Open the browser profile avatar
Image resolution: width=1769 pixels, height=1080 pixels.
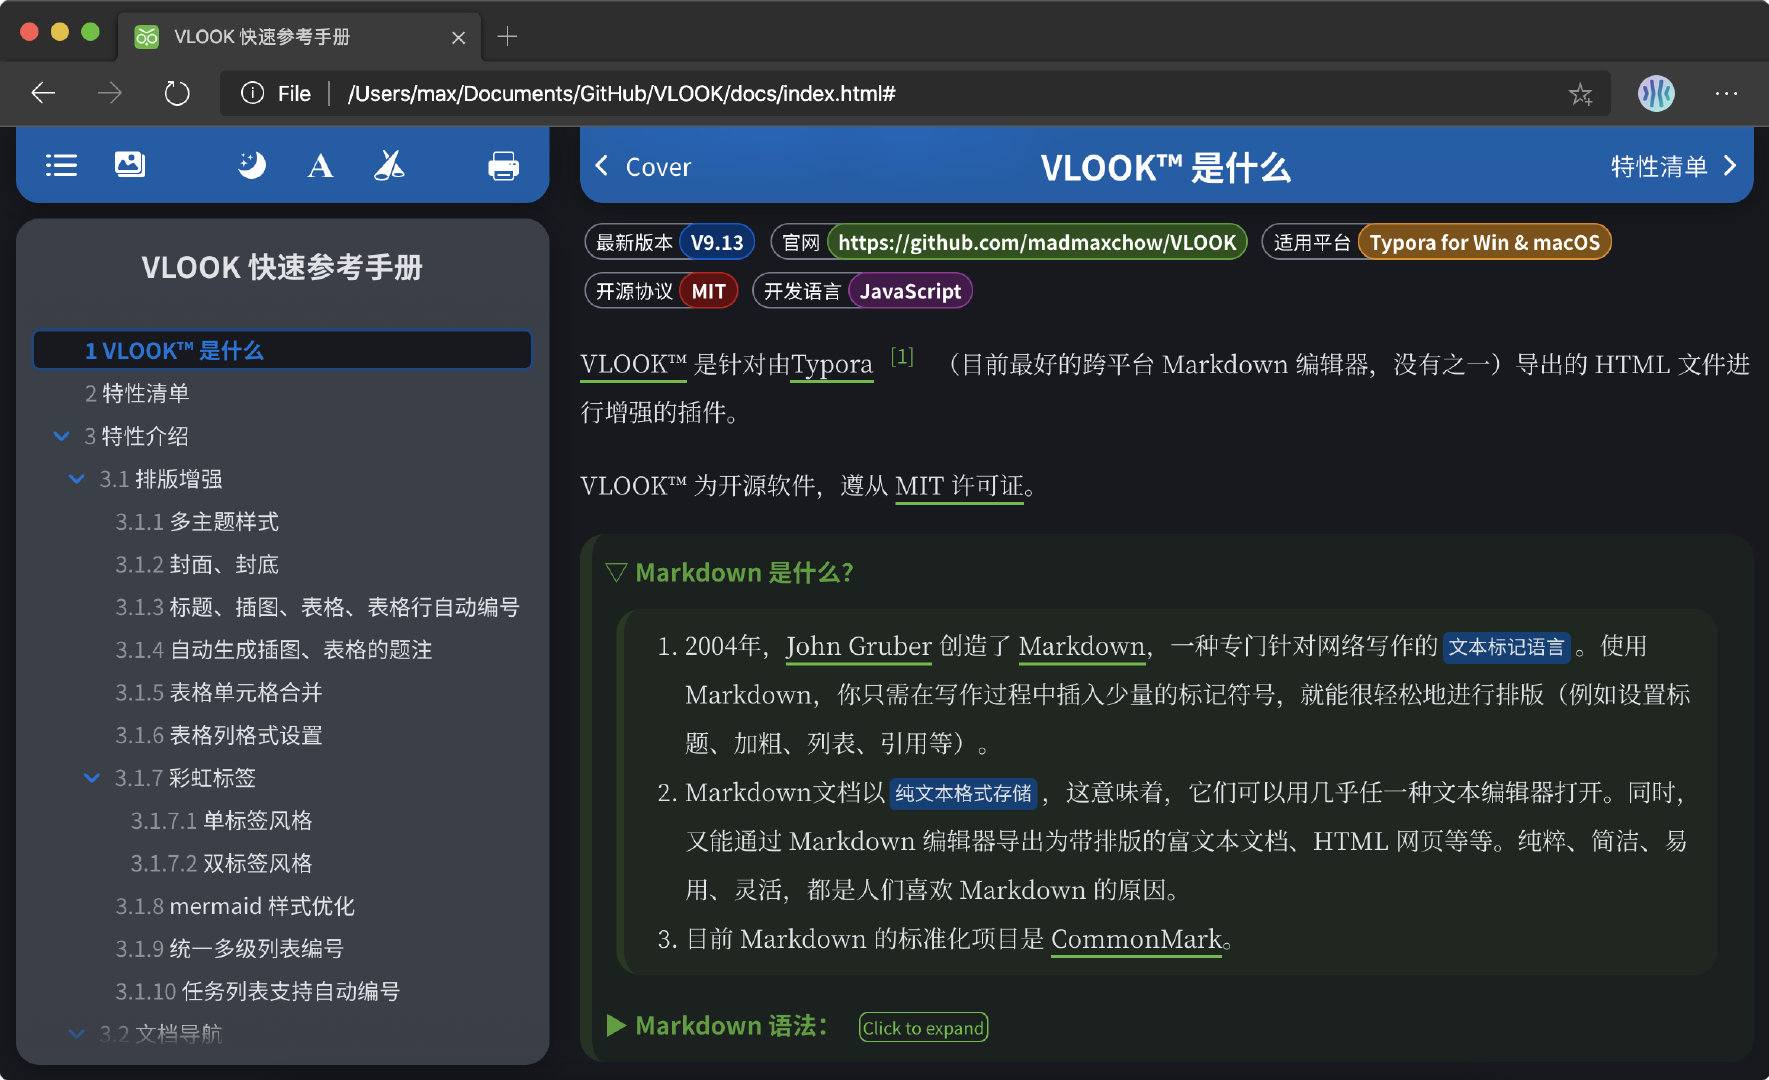point(1656,93)
